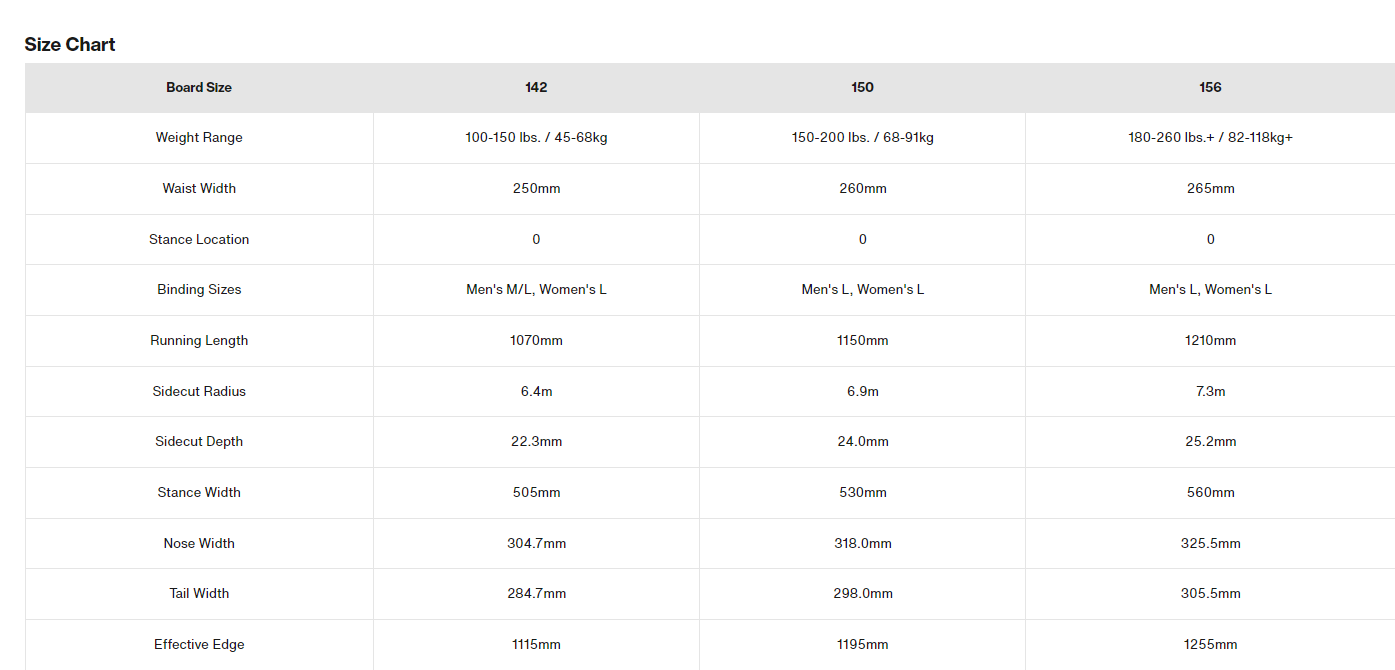
Task: Select the Tail Width row label
Action: coord(199,593)
